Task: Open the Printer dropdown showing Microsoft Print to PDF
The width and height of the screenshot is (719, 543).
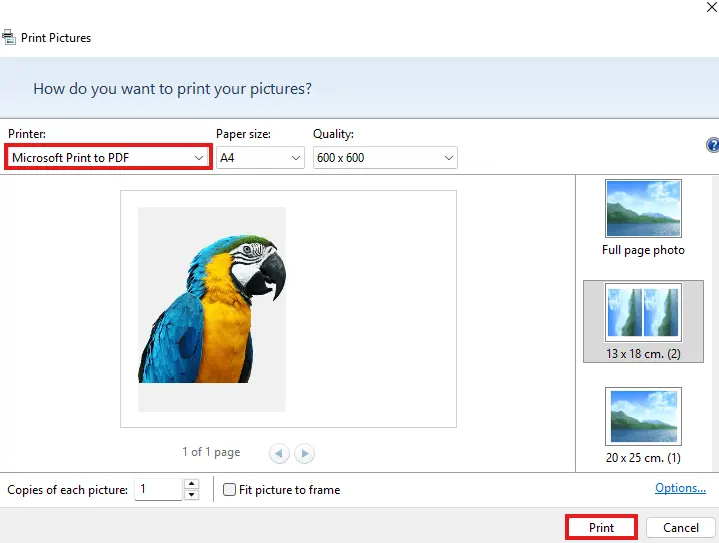Action: pos(108,157)
